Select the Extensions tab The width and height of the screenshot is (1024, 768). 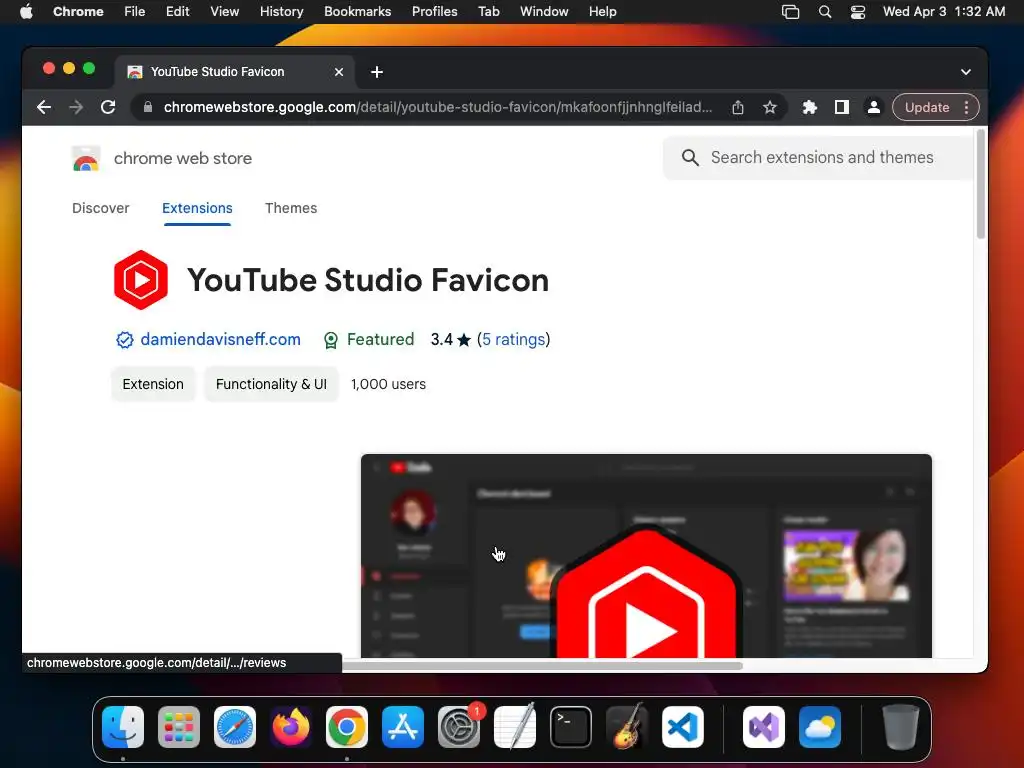pos(197,208)
